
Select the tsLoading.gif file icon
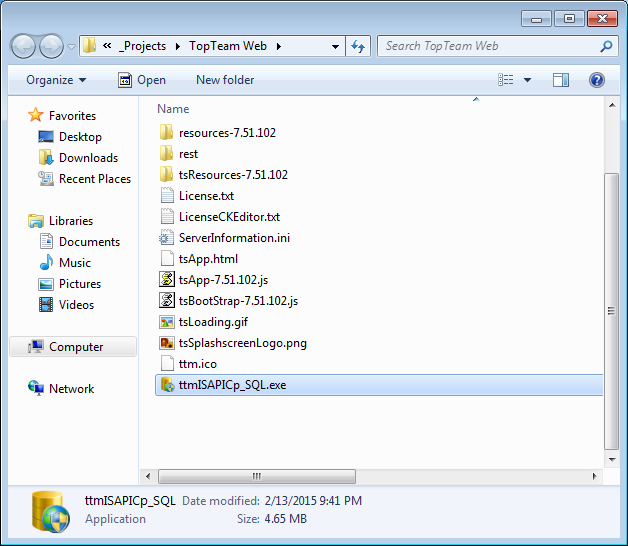coord(168,322)
